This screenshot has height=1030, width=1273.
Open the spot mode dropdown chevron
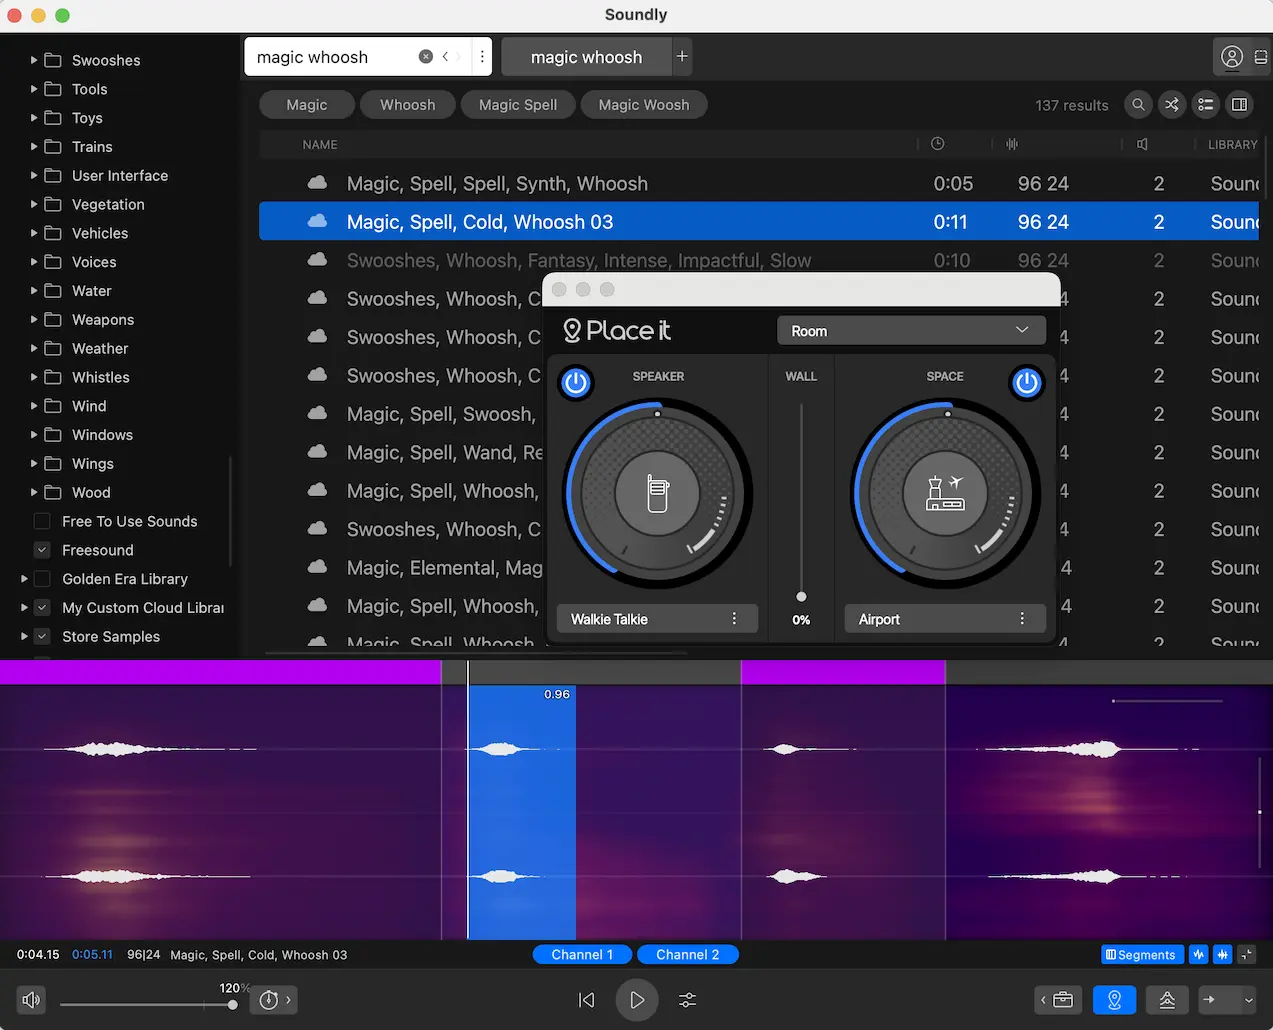[x=1248, y=1000]
